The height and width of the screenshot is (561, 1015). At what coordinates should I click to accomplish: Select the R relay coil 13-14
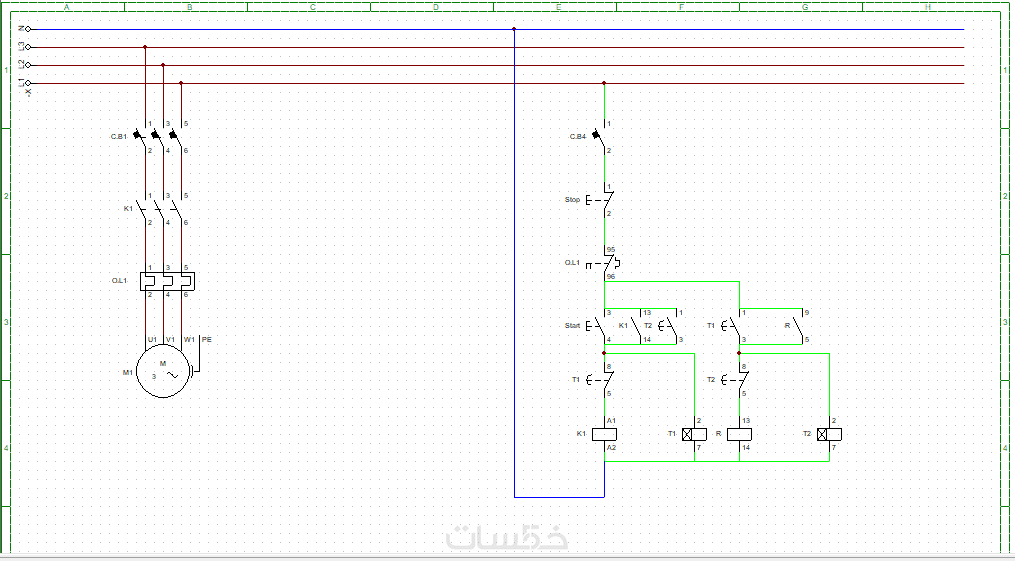(739, 434)
